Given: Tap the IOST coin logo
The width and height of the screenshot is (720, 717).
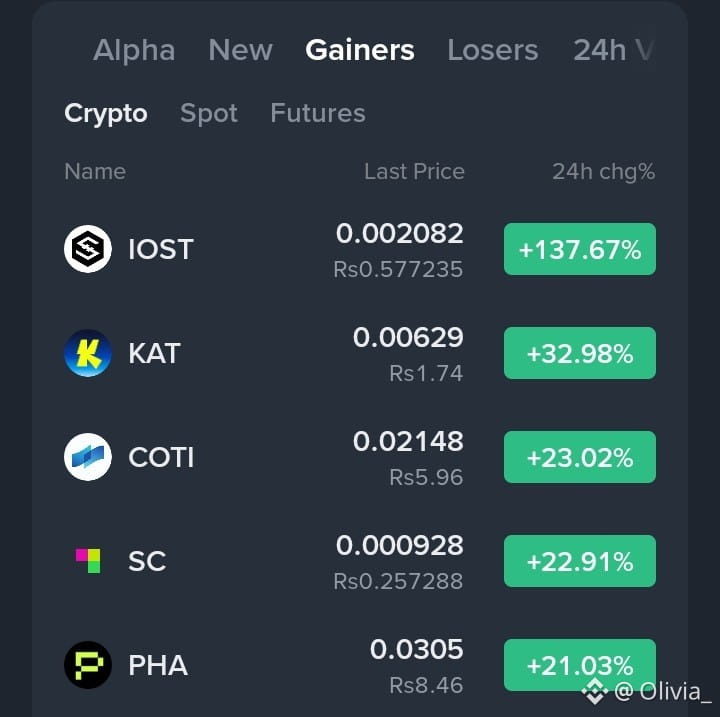Looking at the screenshot, I should coord(88,249).
